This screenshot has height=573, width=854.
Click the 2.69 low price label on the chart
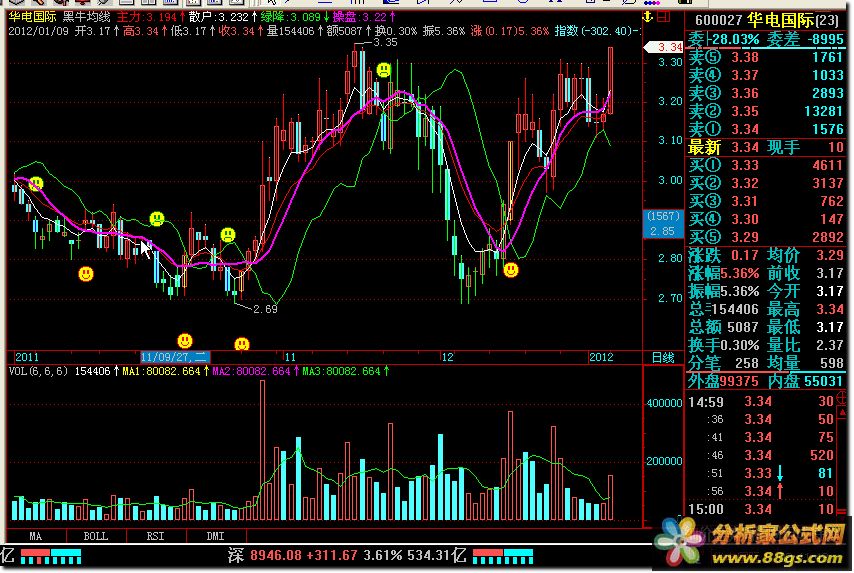point(265,309)
